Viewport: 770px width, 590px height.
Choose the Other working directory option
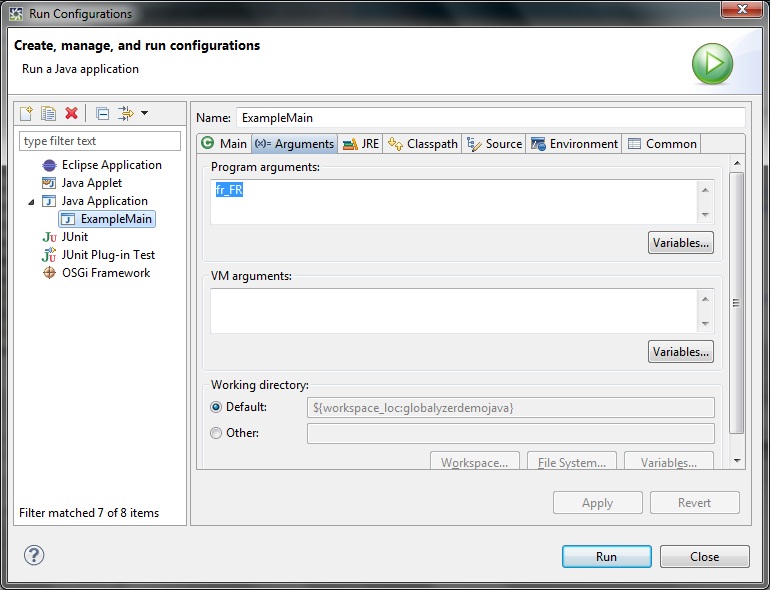tap(216, 433)
